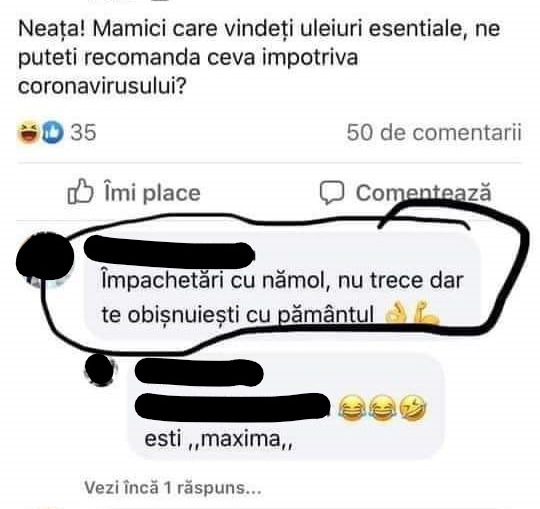Click the first crying-laughing emoji in reply

pos(352,407)
